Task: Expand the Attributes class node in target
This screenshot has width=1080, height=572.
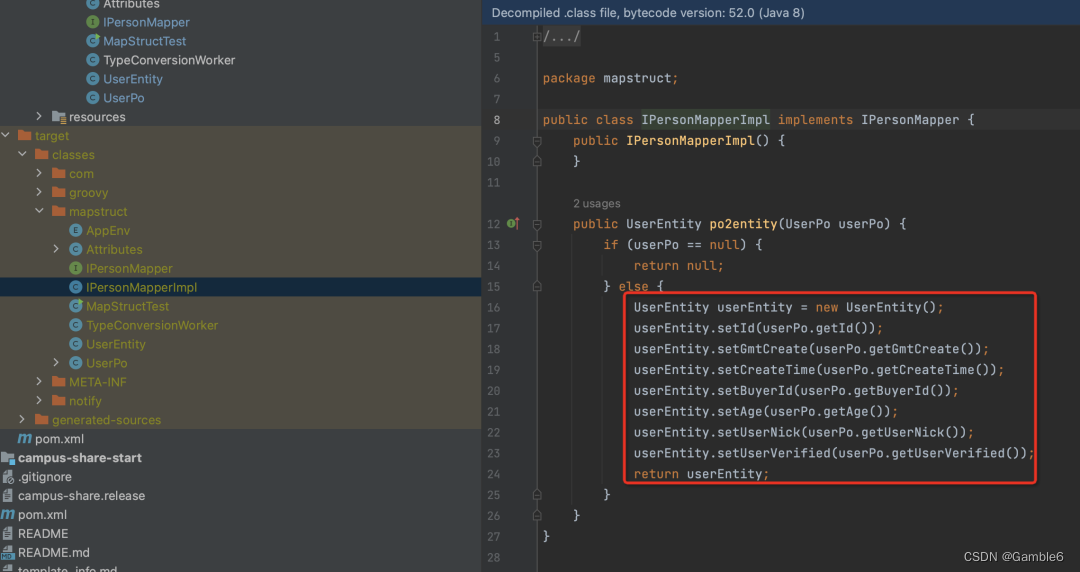Action: (x=56, y=249)
